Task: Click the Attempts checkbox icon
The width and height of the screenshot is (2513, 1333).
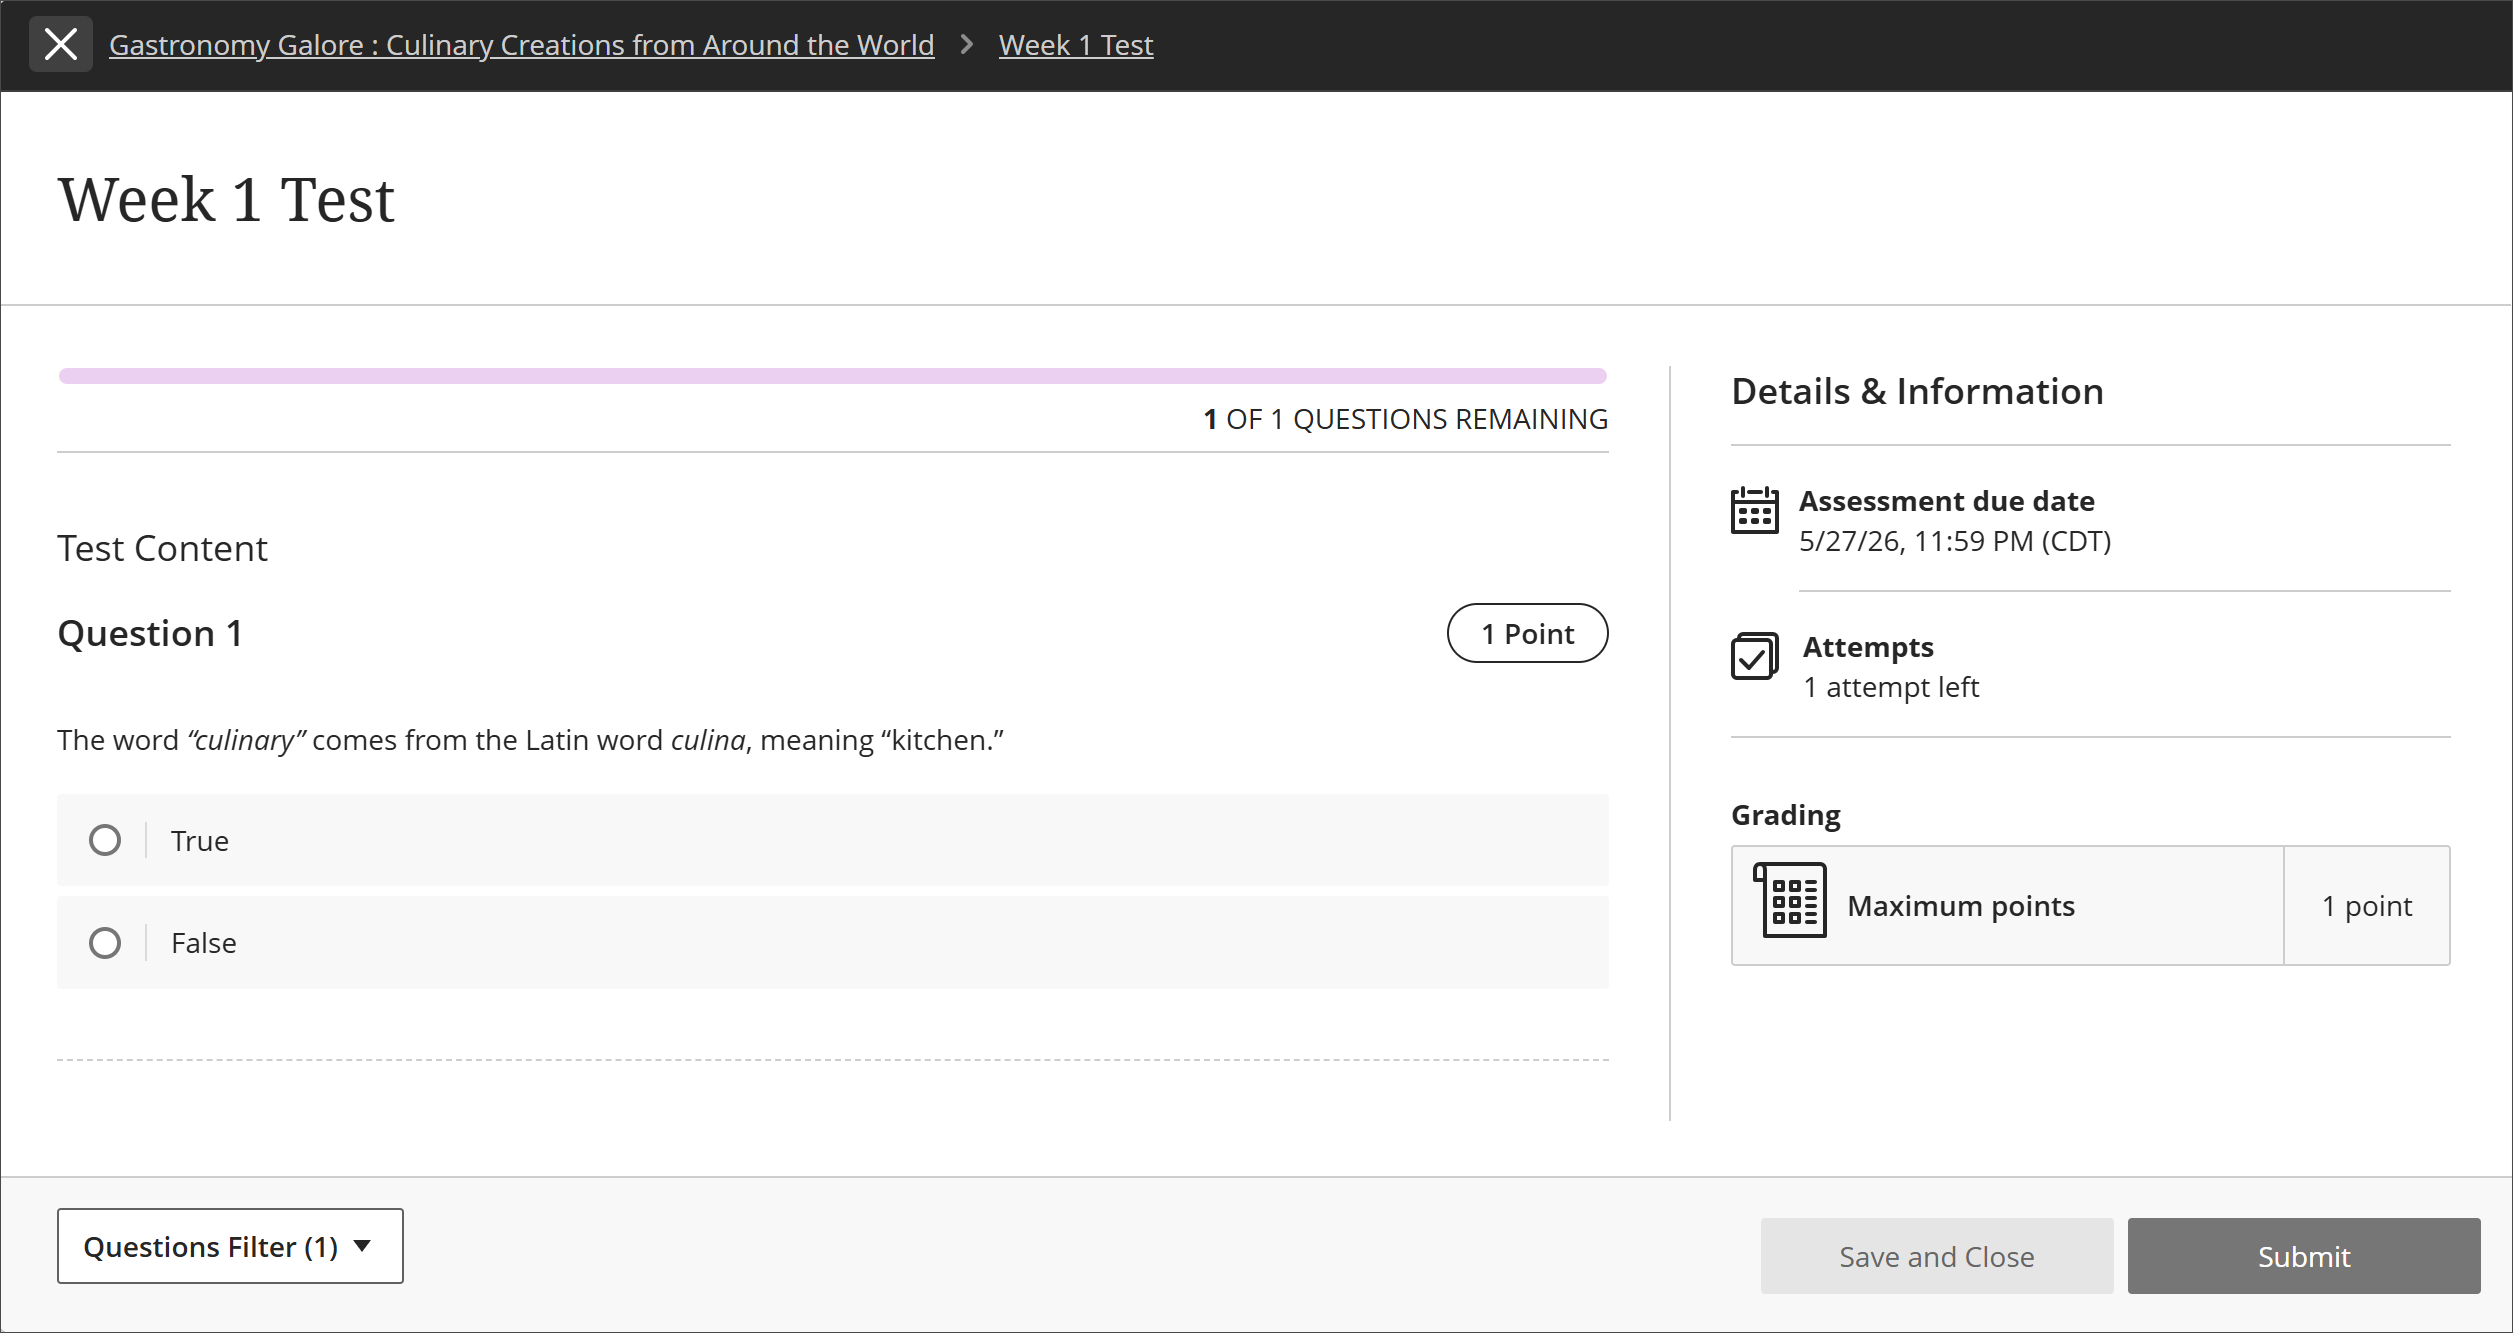Action: (1755, 656)
